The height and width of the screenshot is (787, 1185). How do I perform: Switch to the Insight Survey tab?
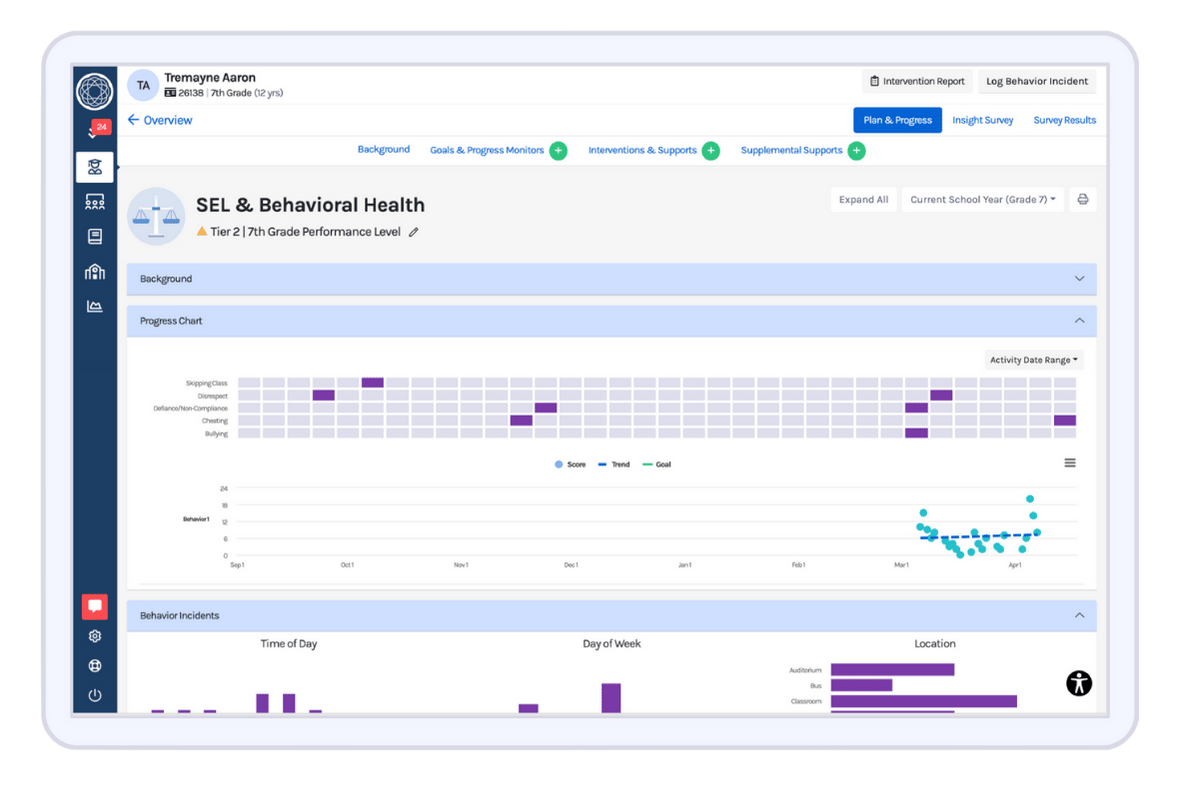983,119
